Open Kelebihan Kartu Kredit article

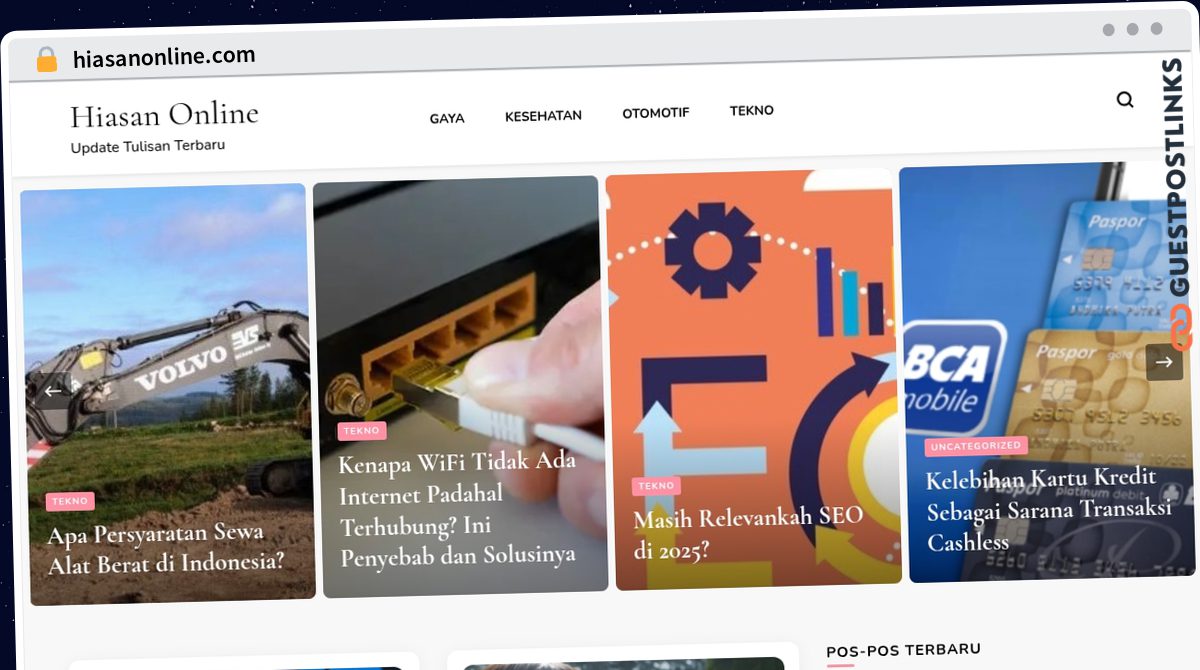(x=1048, y=510)
